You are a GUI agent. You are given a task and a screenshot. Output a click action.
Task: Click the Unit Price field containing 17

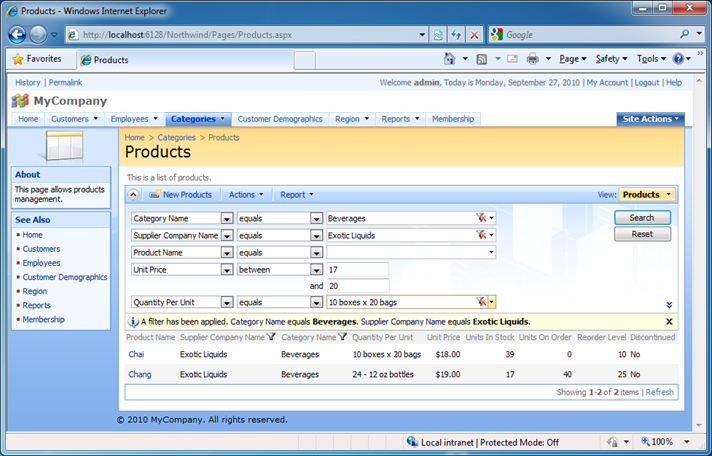click(357, 269)
